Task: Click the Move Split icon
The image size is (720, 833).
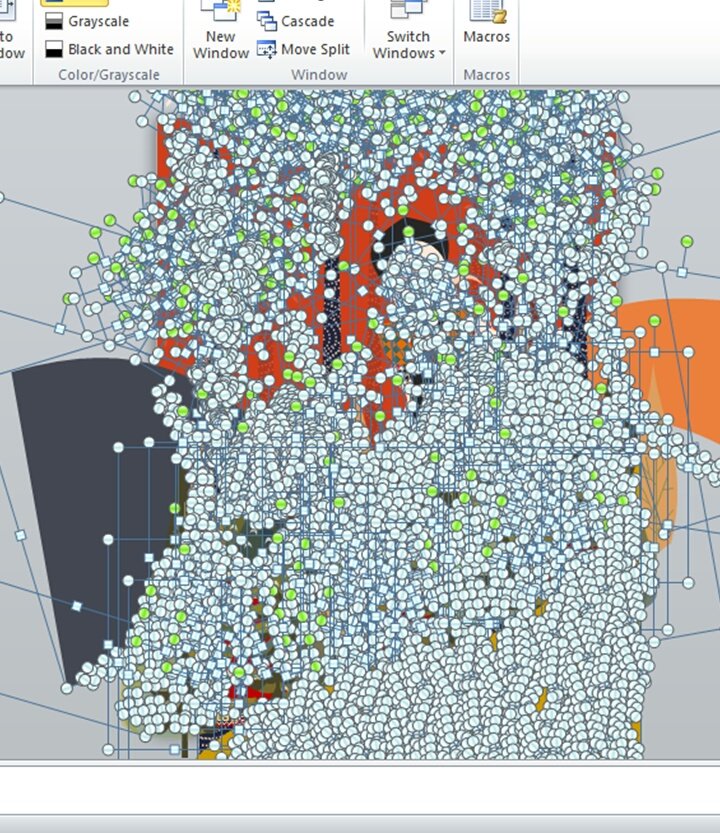Action: pos(266,49)
